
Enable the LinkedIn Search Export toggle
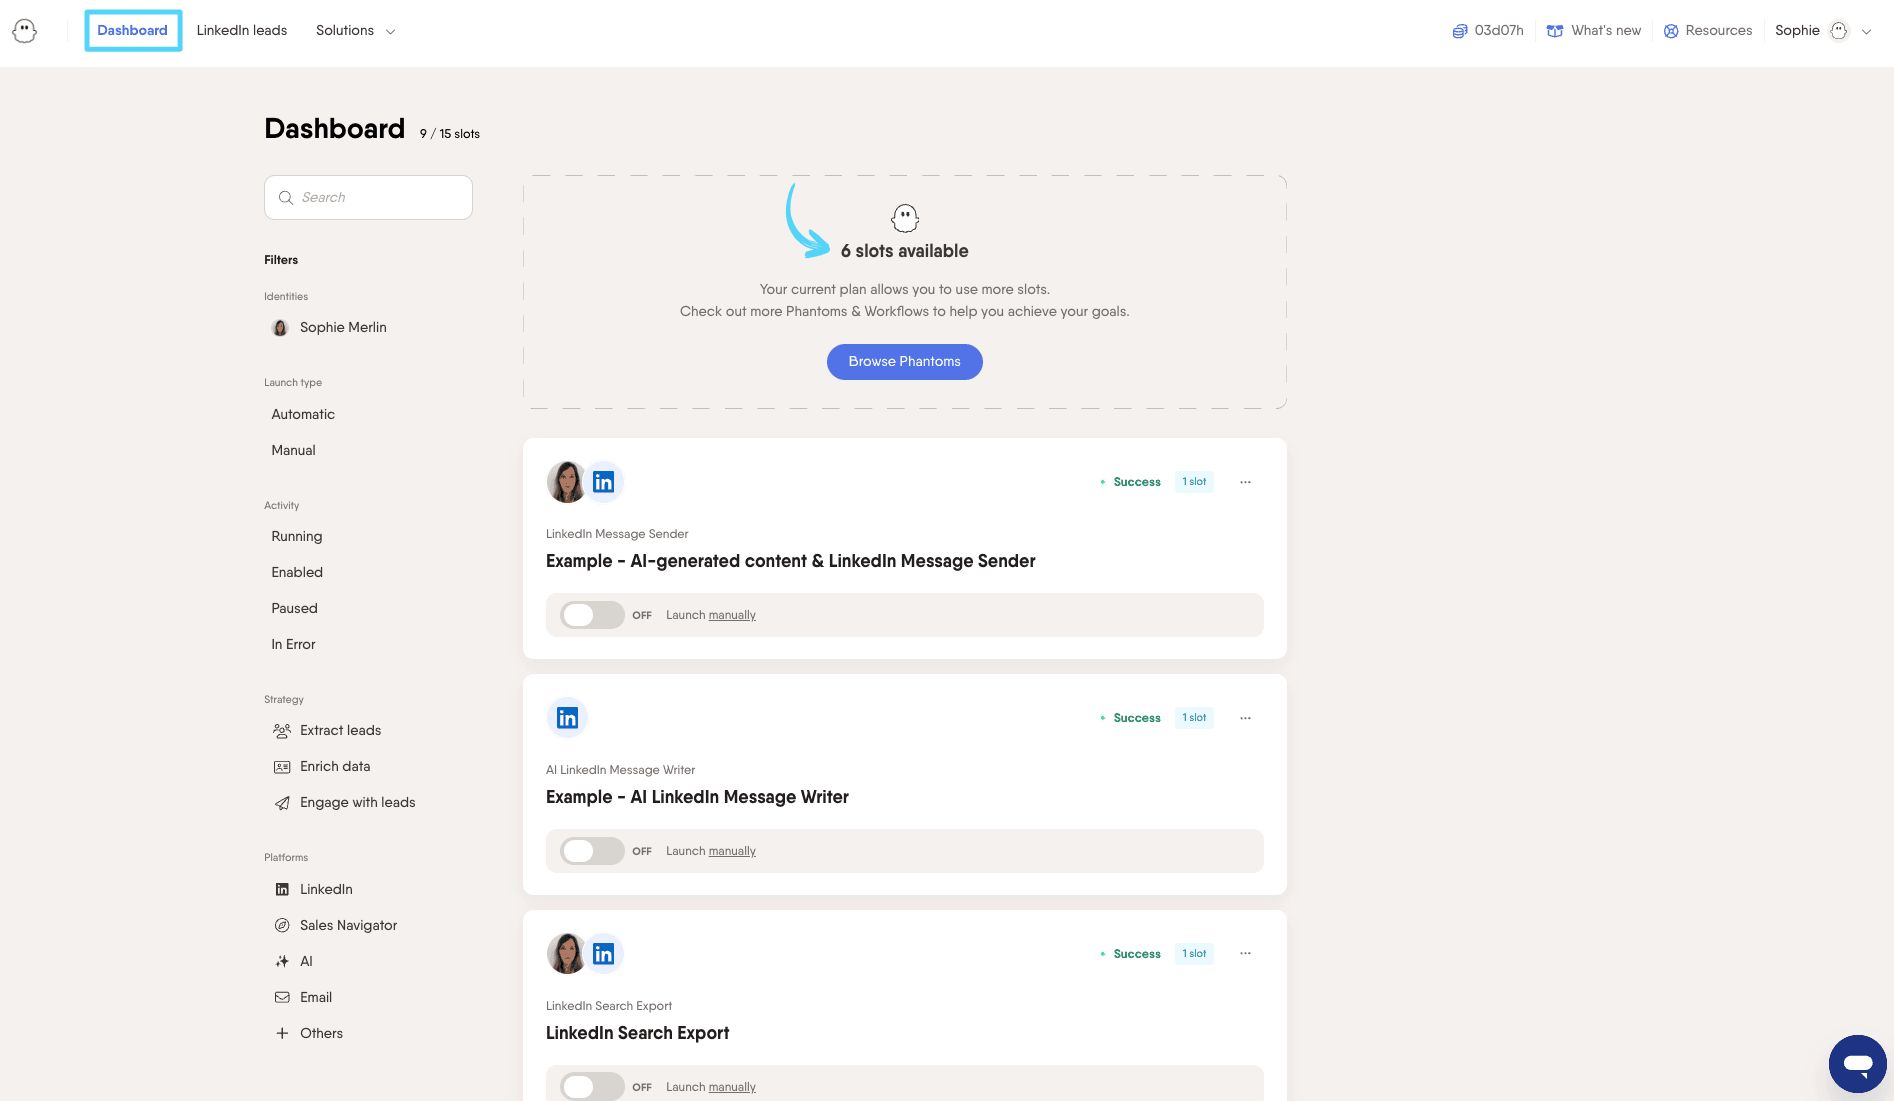591,1086
